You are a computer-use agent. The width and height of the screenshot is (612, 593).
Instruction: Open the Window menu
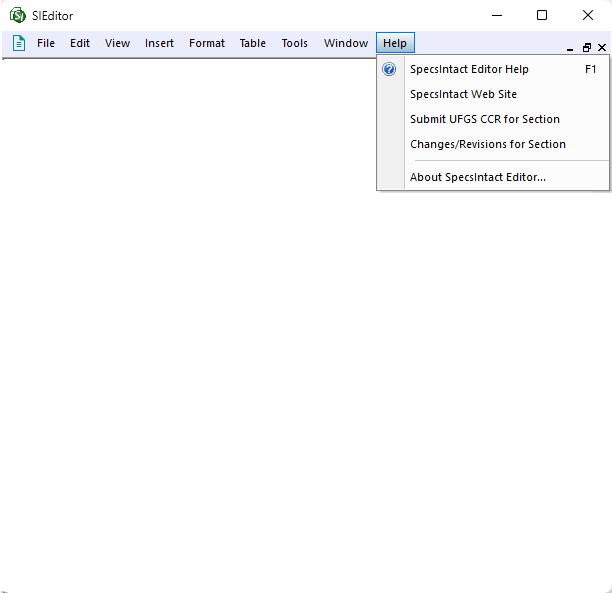[x=345, y=43]
